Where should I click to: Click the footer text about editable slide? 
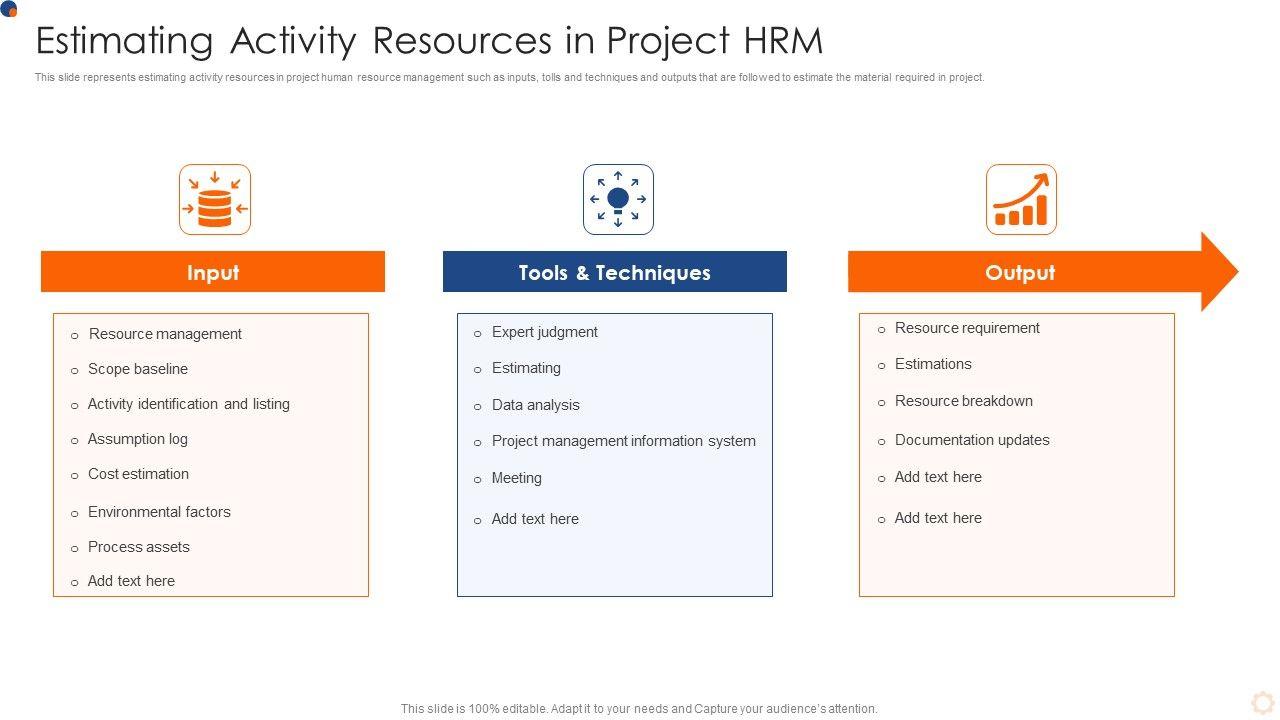click(x=639, y=709)
